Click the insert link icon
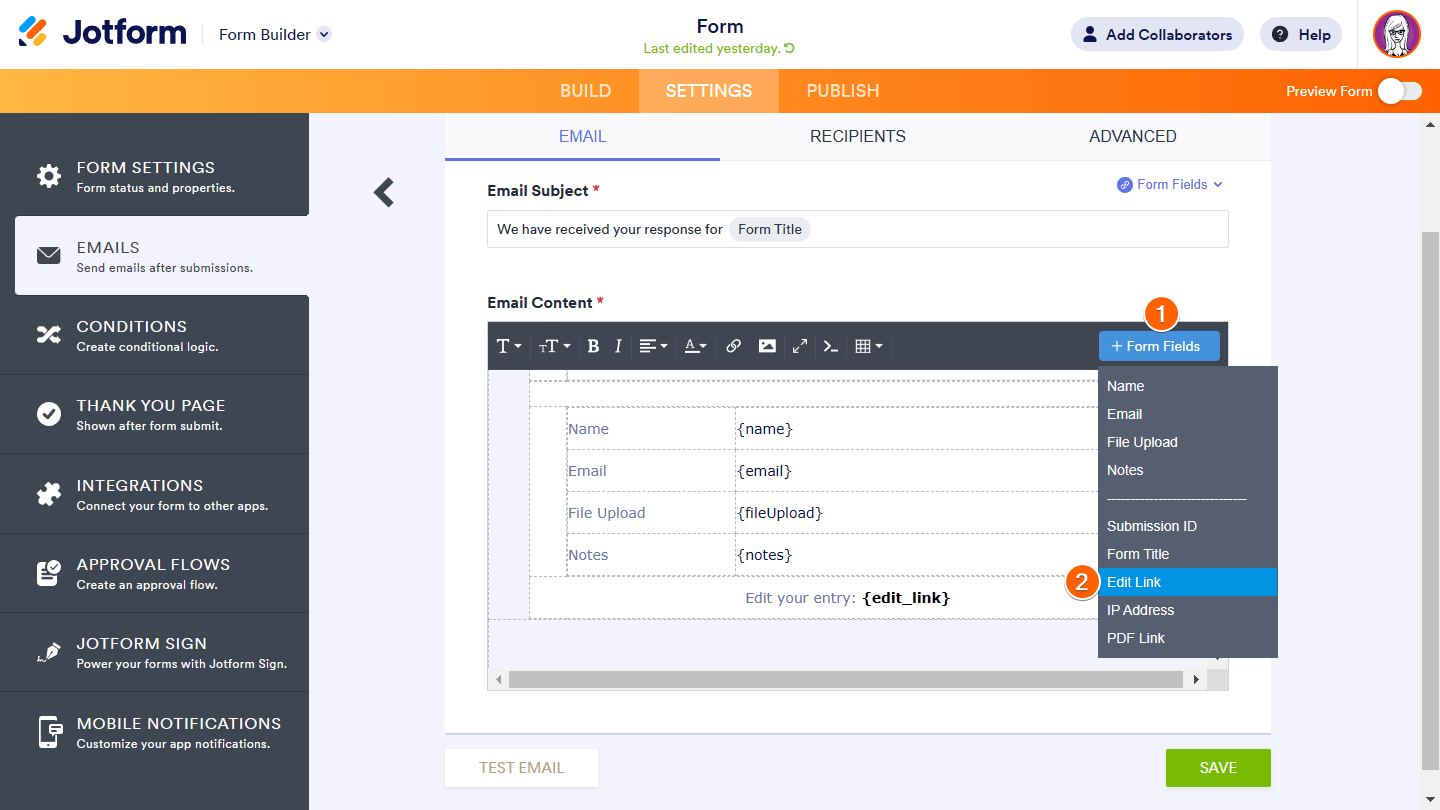 [x=734, y=346]
